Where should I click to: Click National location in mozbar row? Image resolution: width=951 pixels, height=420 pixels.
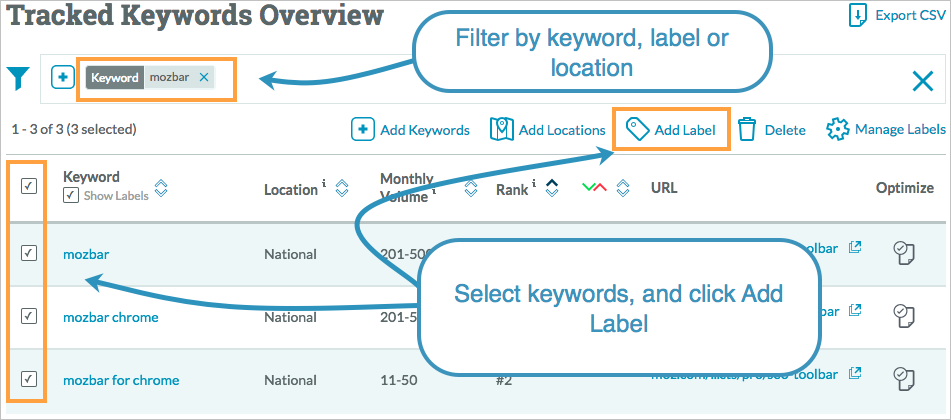(x=291, y=254)
